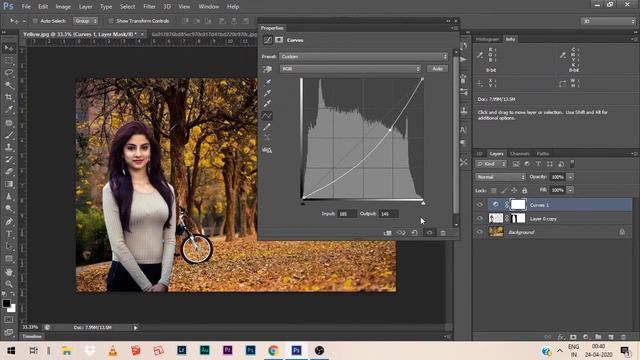Click the Auto button in Curves
640x360 pixels.
coord(438,69)
